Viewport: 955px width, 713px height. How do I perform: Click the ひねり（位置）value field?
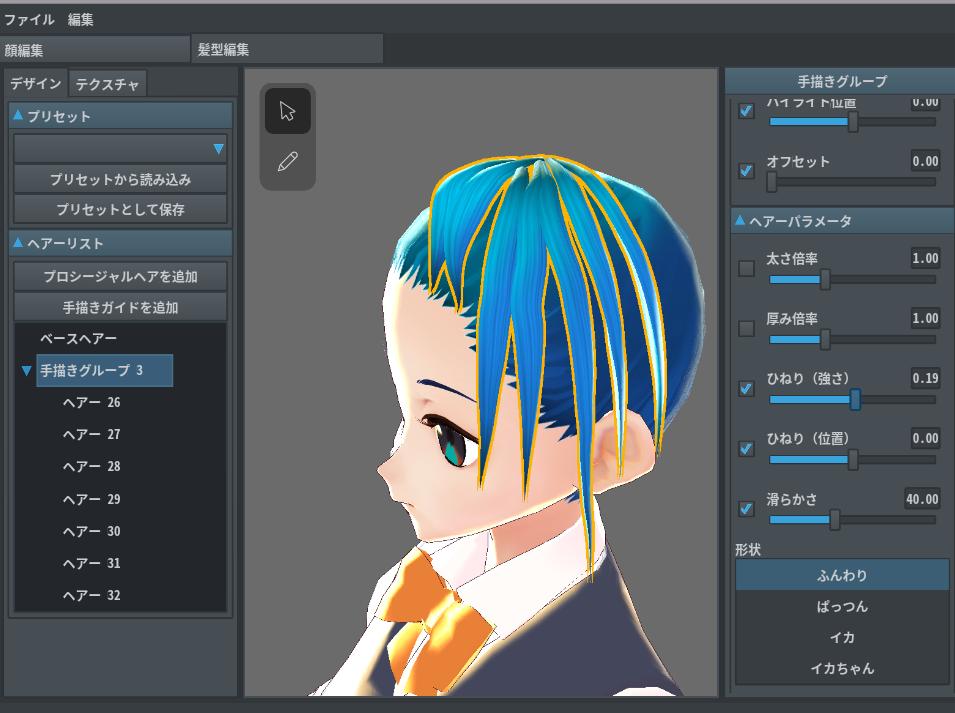click(925, 438)
